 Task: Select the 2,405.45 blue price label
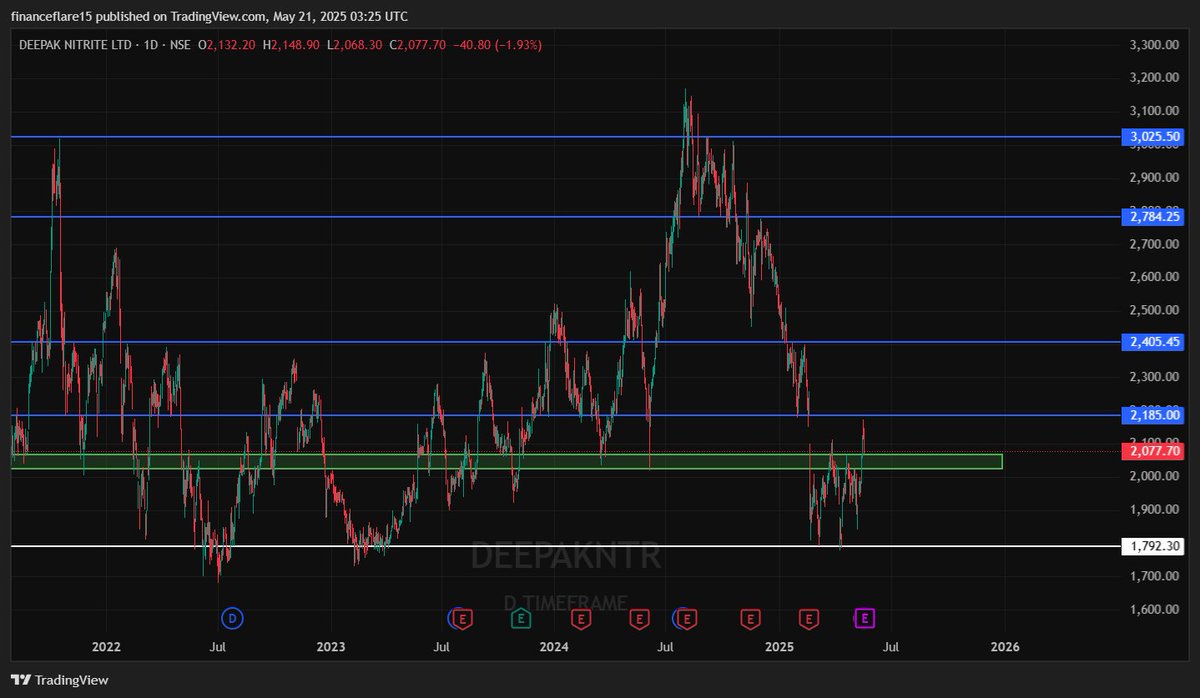pos(1155,342)
